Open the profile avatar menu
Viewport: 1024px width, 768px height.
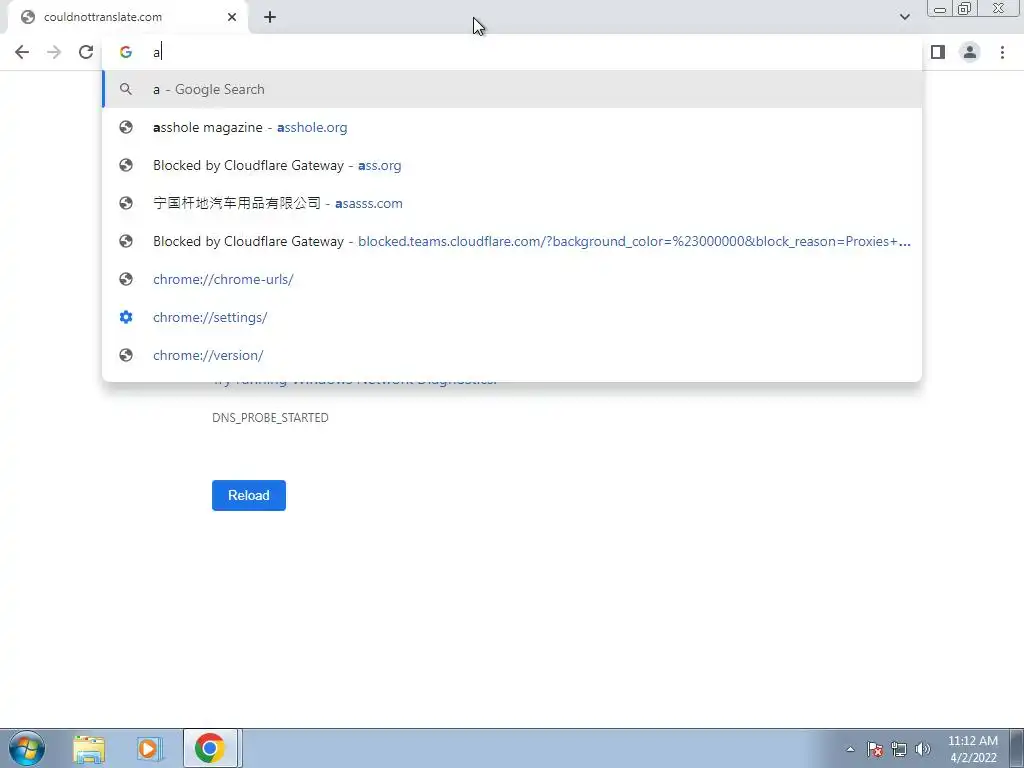970,52
